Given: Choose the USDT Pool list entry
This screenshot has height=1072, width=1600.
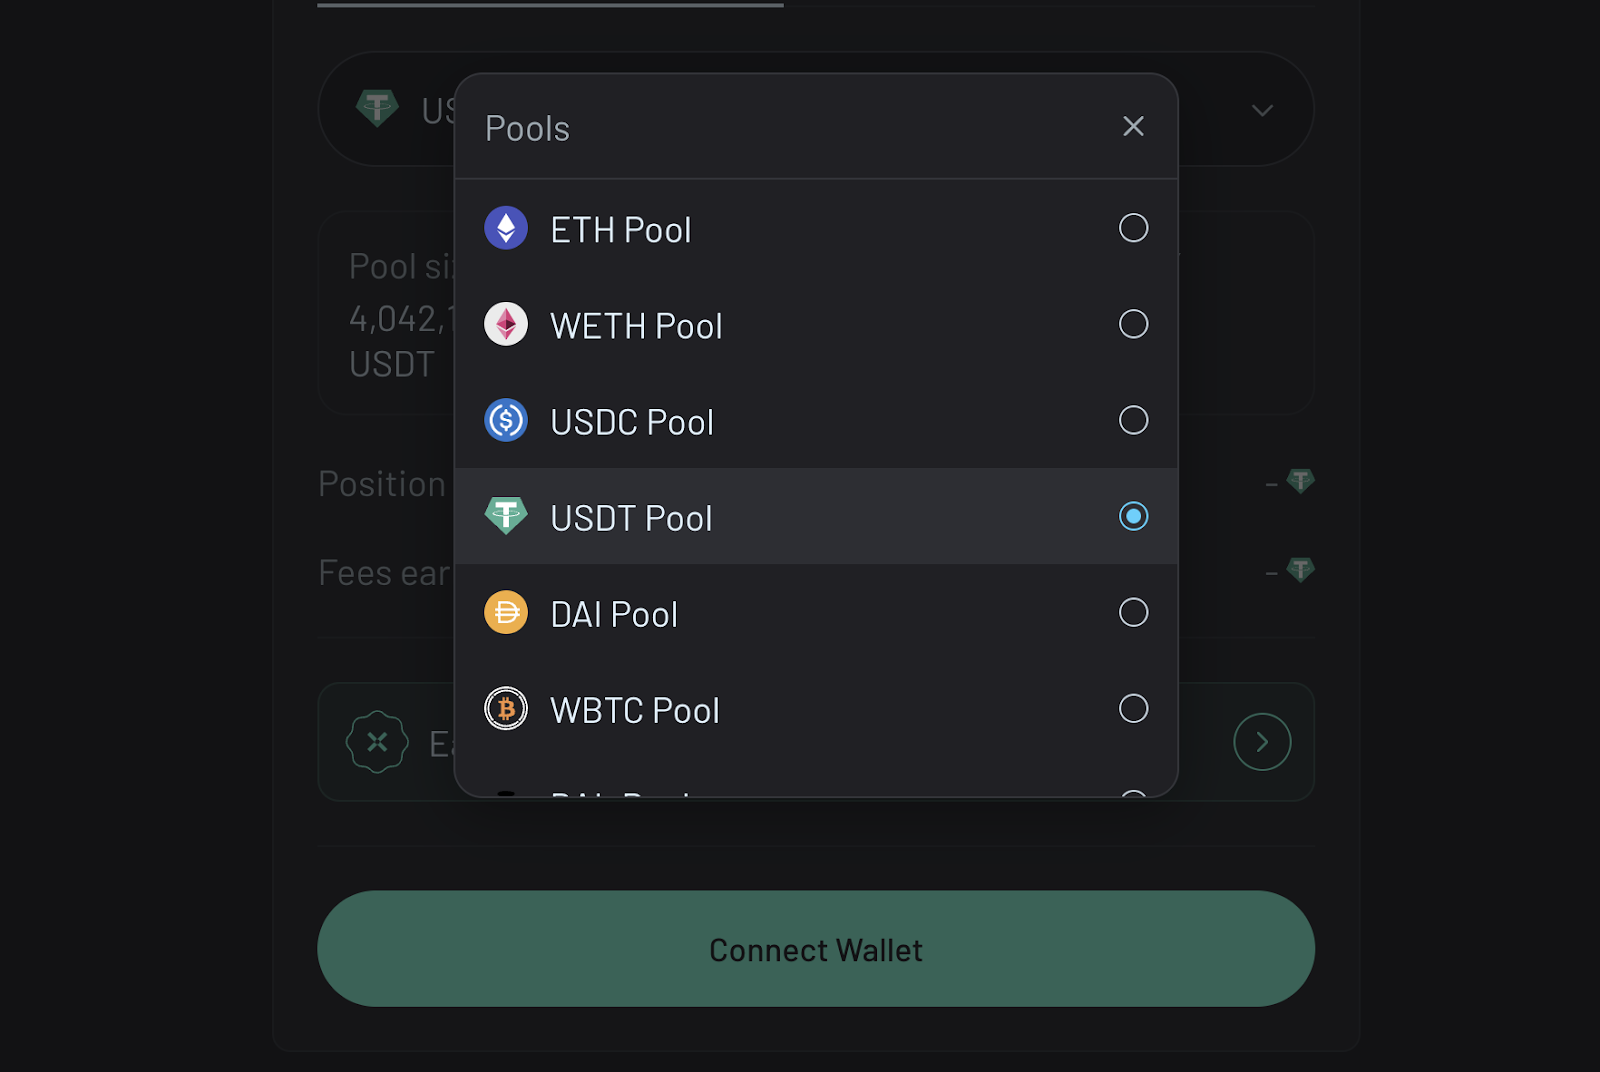Looking at the screenshot, I should click(x=816, y=516).
